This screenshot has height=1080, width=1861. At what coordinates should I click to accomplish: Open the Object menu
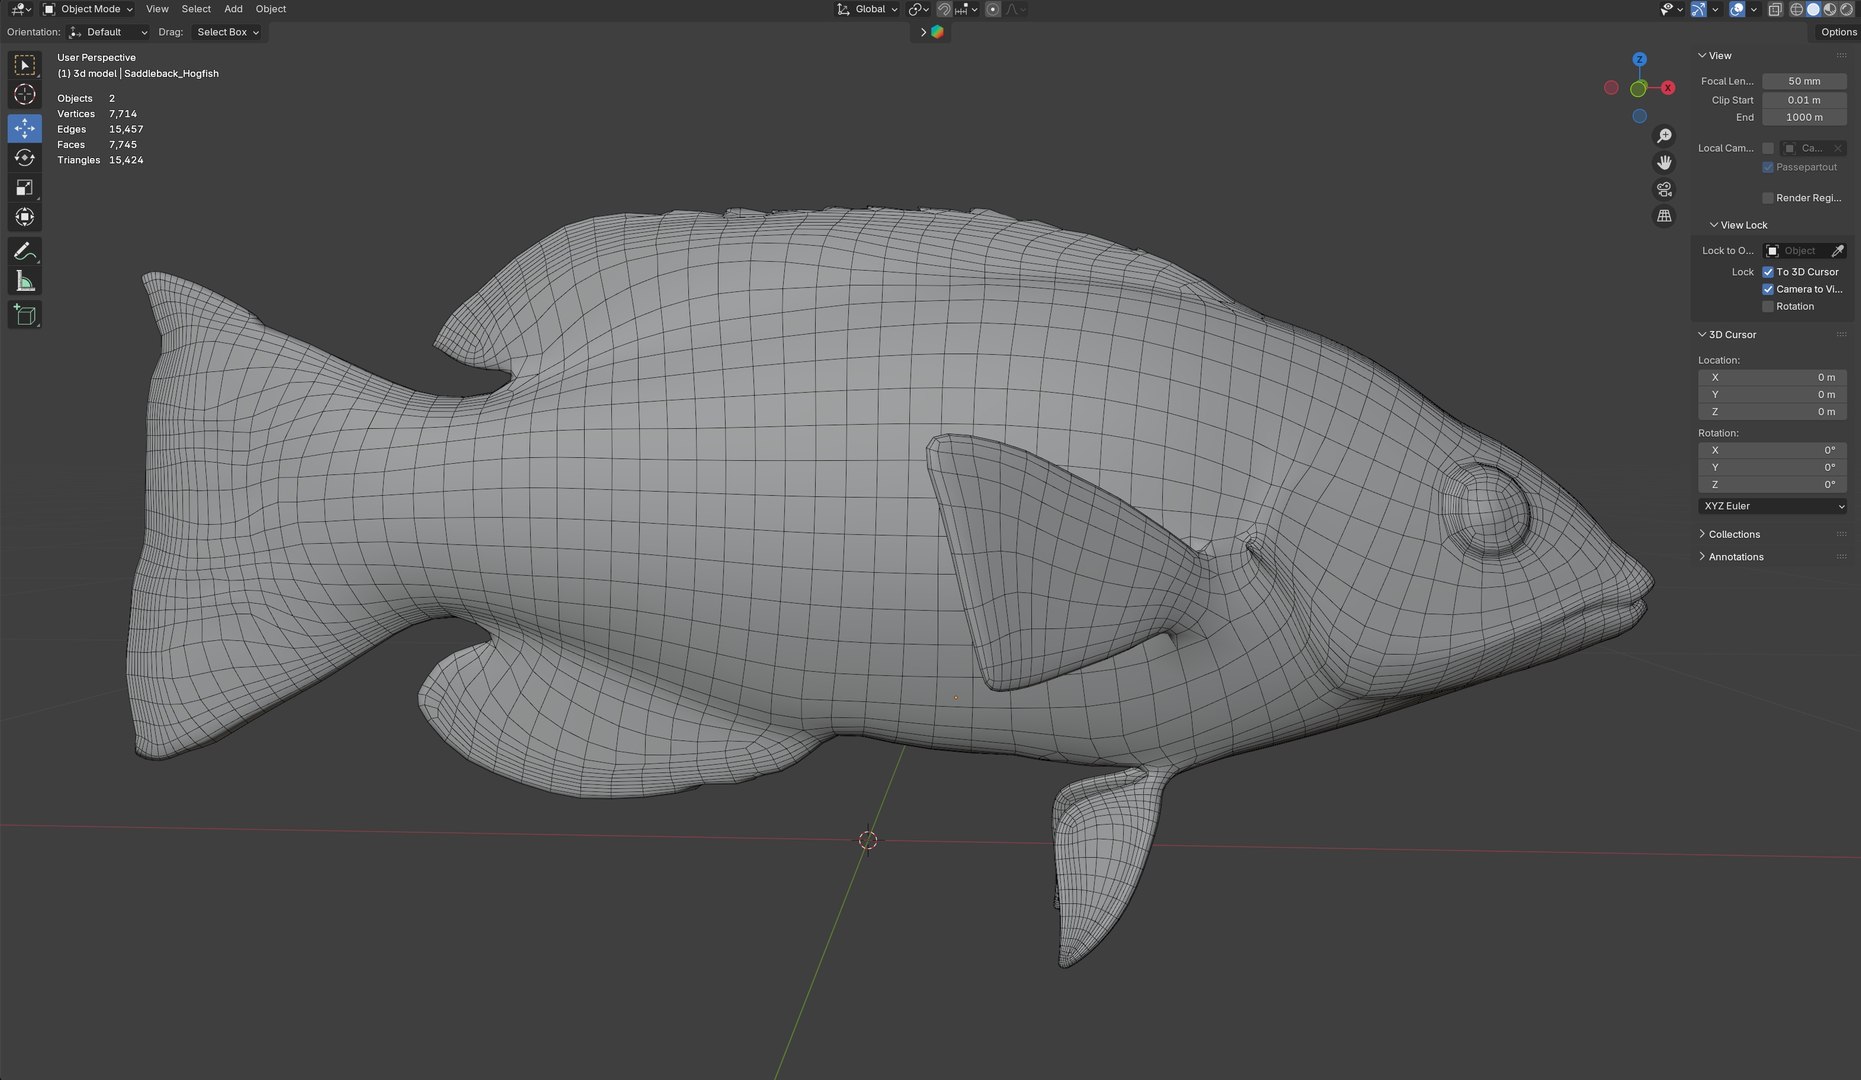pyautogui.click(x=270, y=9)
